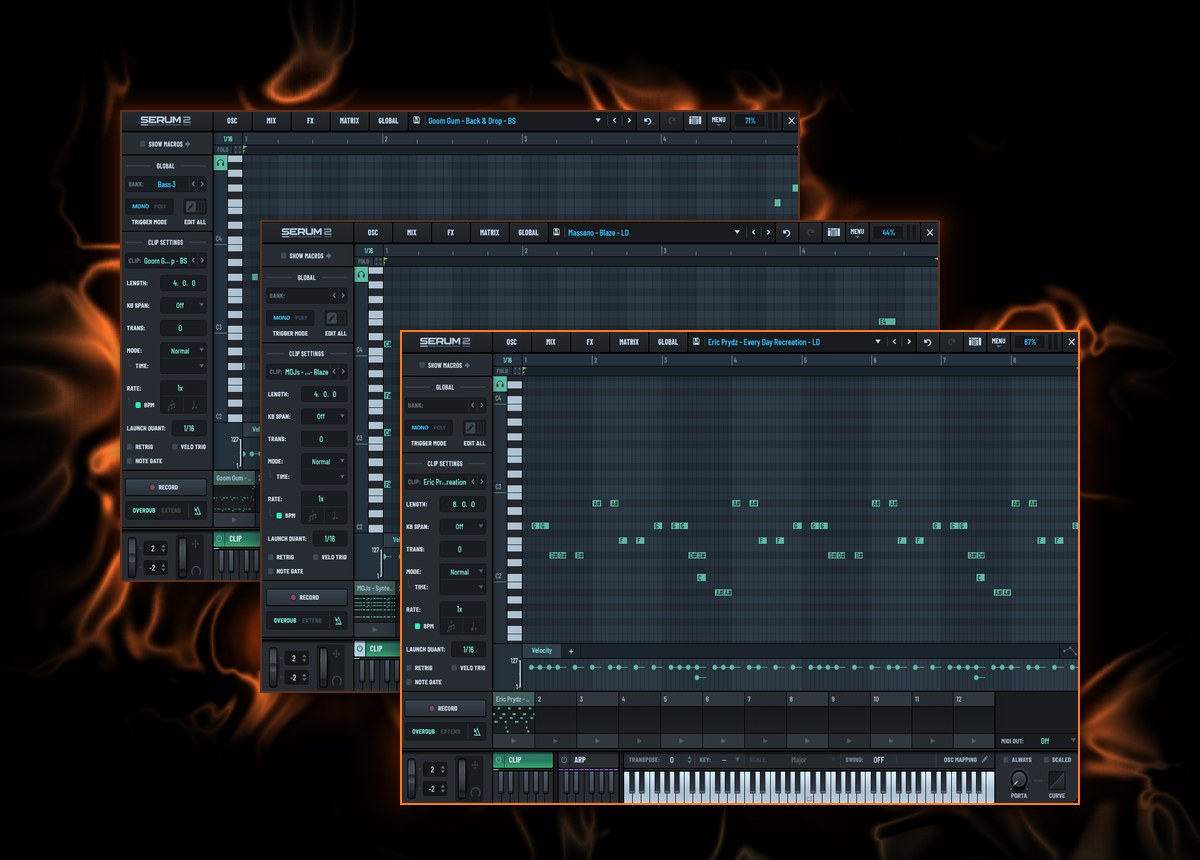This screenshot has height=860, width=1200.
Task: Click the save preset icon in the Massano window
Action: click(556, 233)
